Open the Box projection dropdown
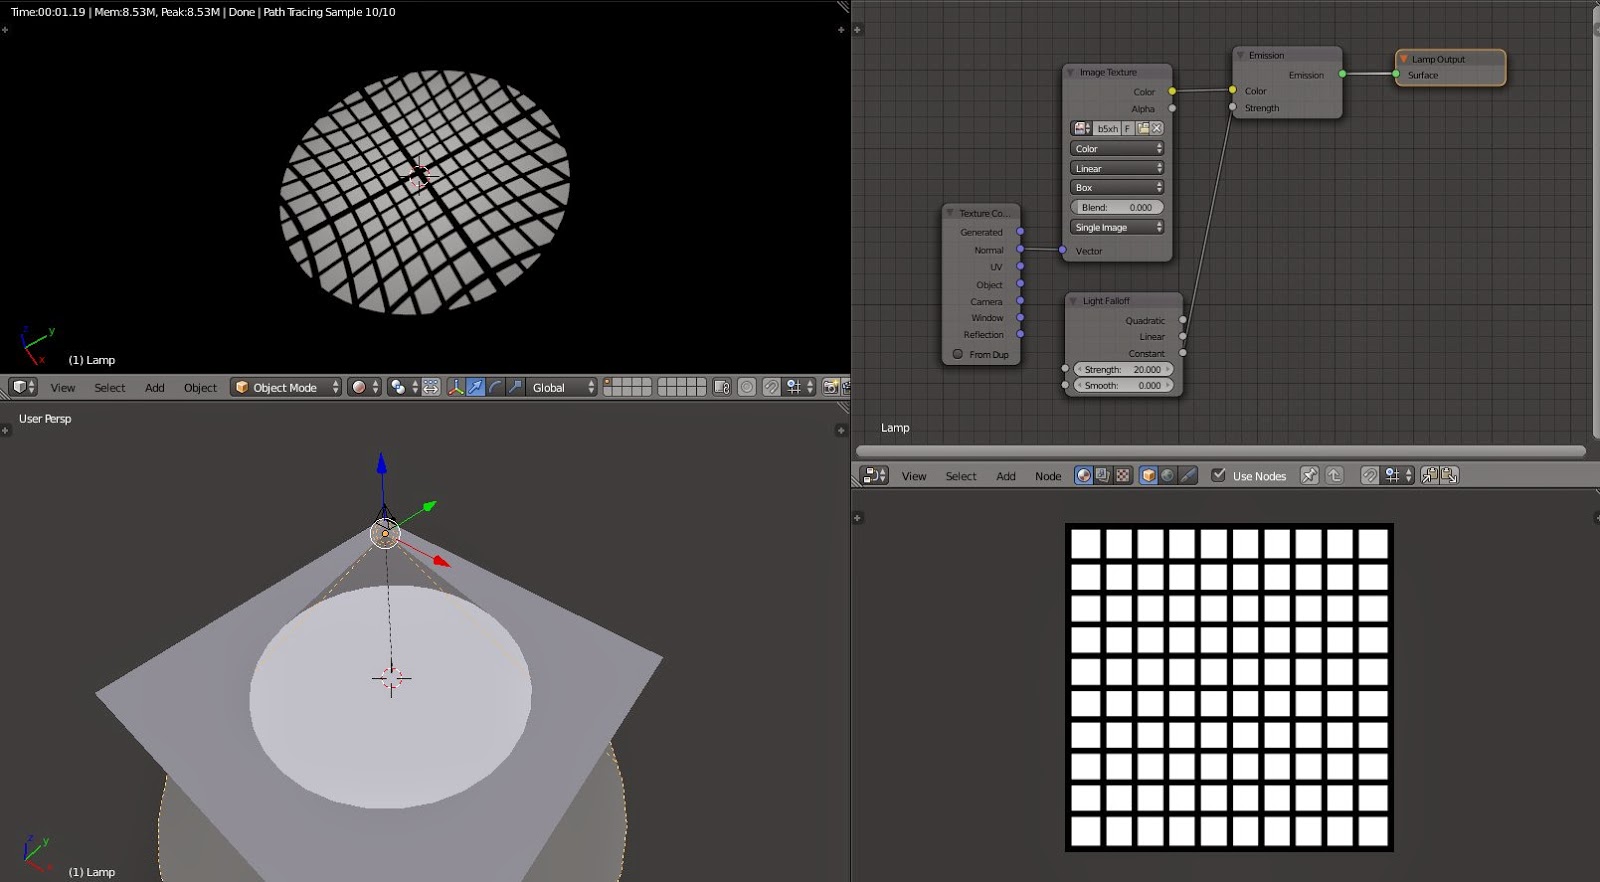This screenshot has width=1600, height=882. pyautogui.click(x=1117, y=187)
